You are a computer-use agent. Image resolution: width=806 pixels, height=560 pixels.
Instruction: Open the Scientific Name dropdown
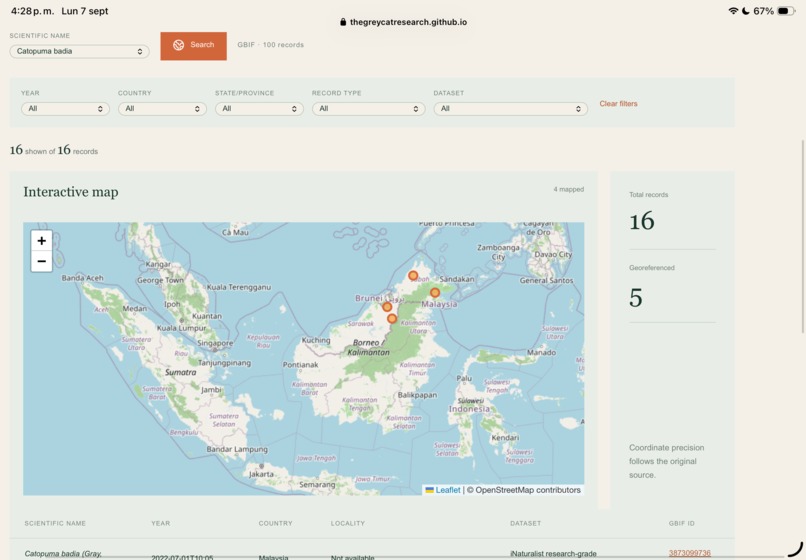tap(80, 51)
